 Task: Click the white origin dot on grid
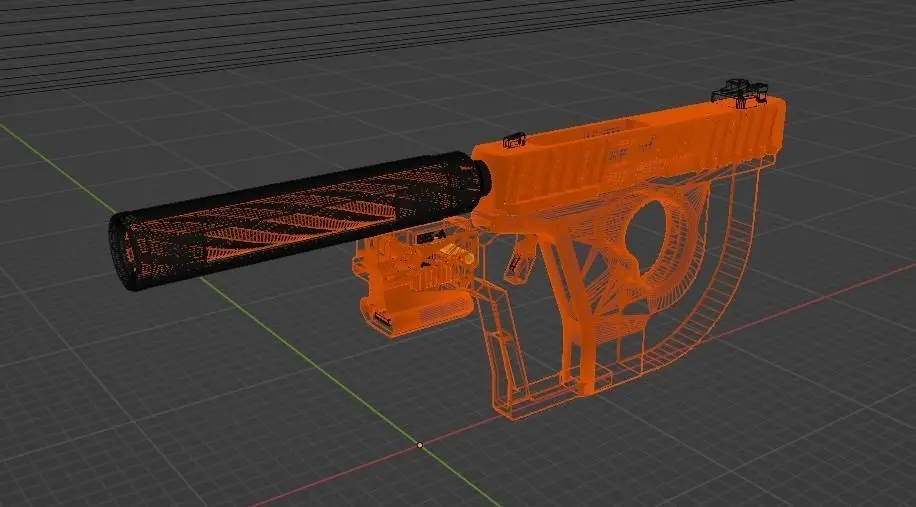pos(419,445)
